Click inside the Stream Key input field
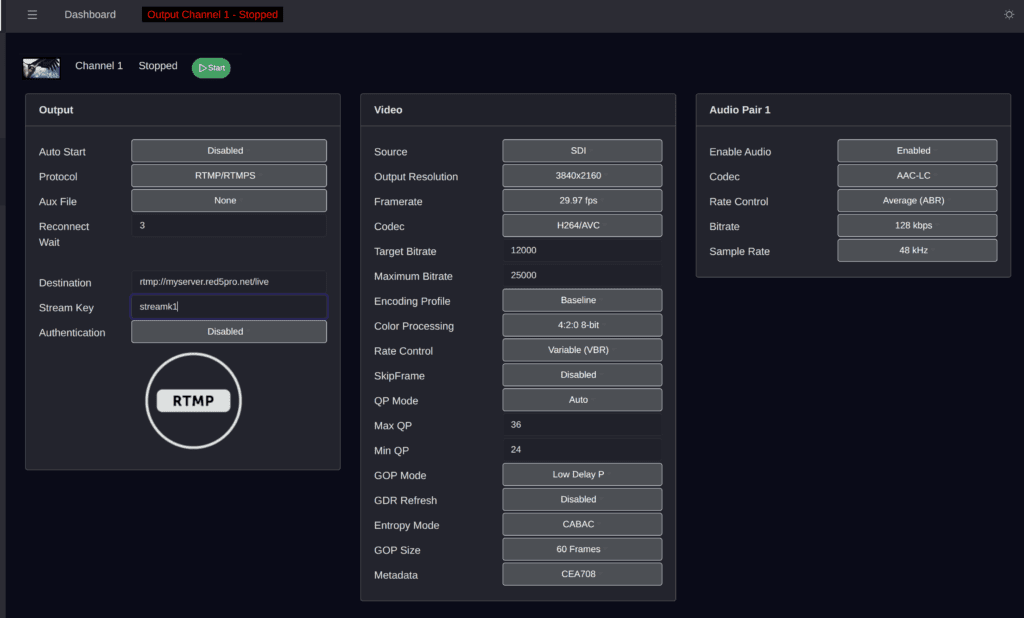 228,307
